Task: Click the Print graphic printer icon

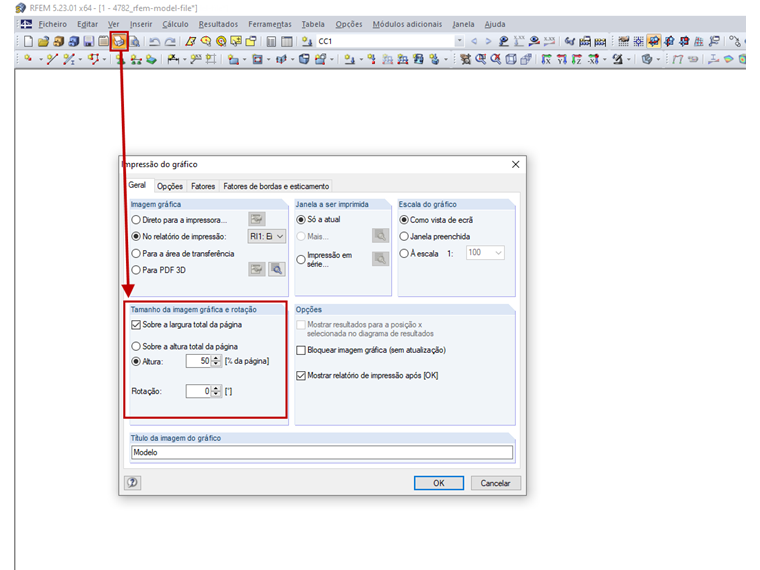Action: coord(119,41)
